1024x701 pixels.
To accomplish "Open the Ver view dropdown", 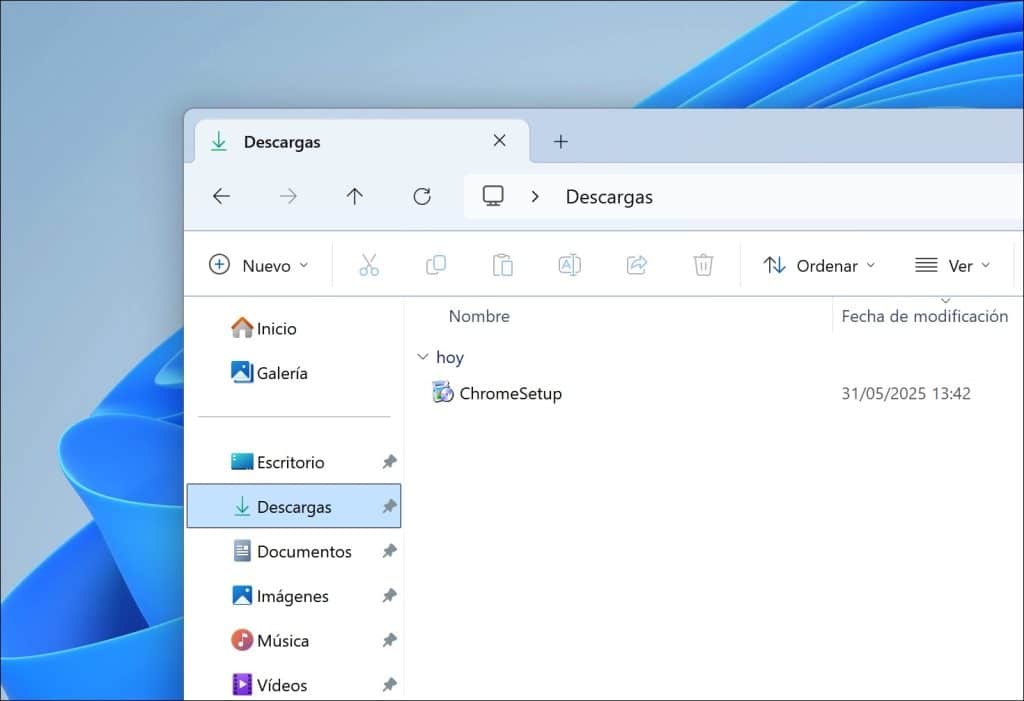I will point(952,265).
